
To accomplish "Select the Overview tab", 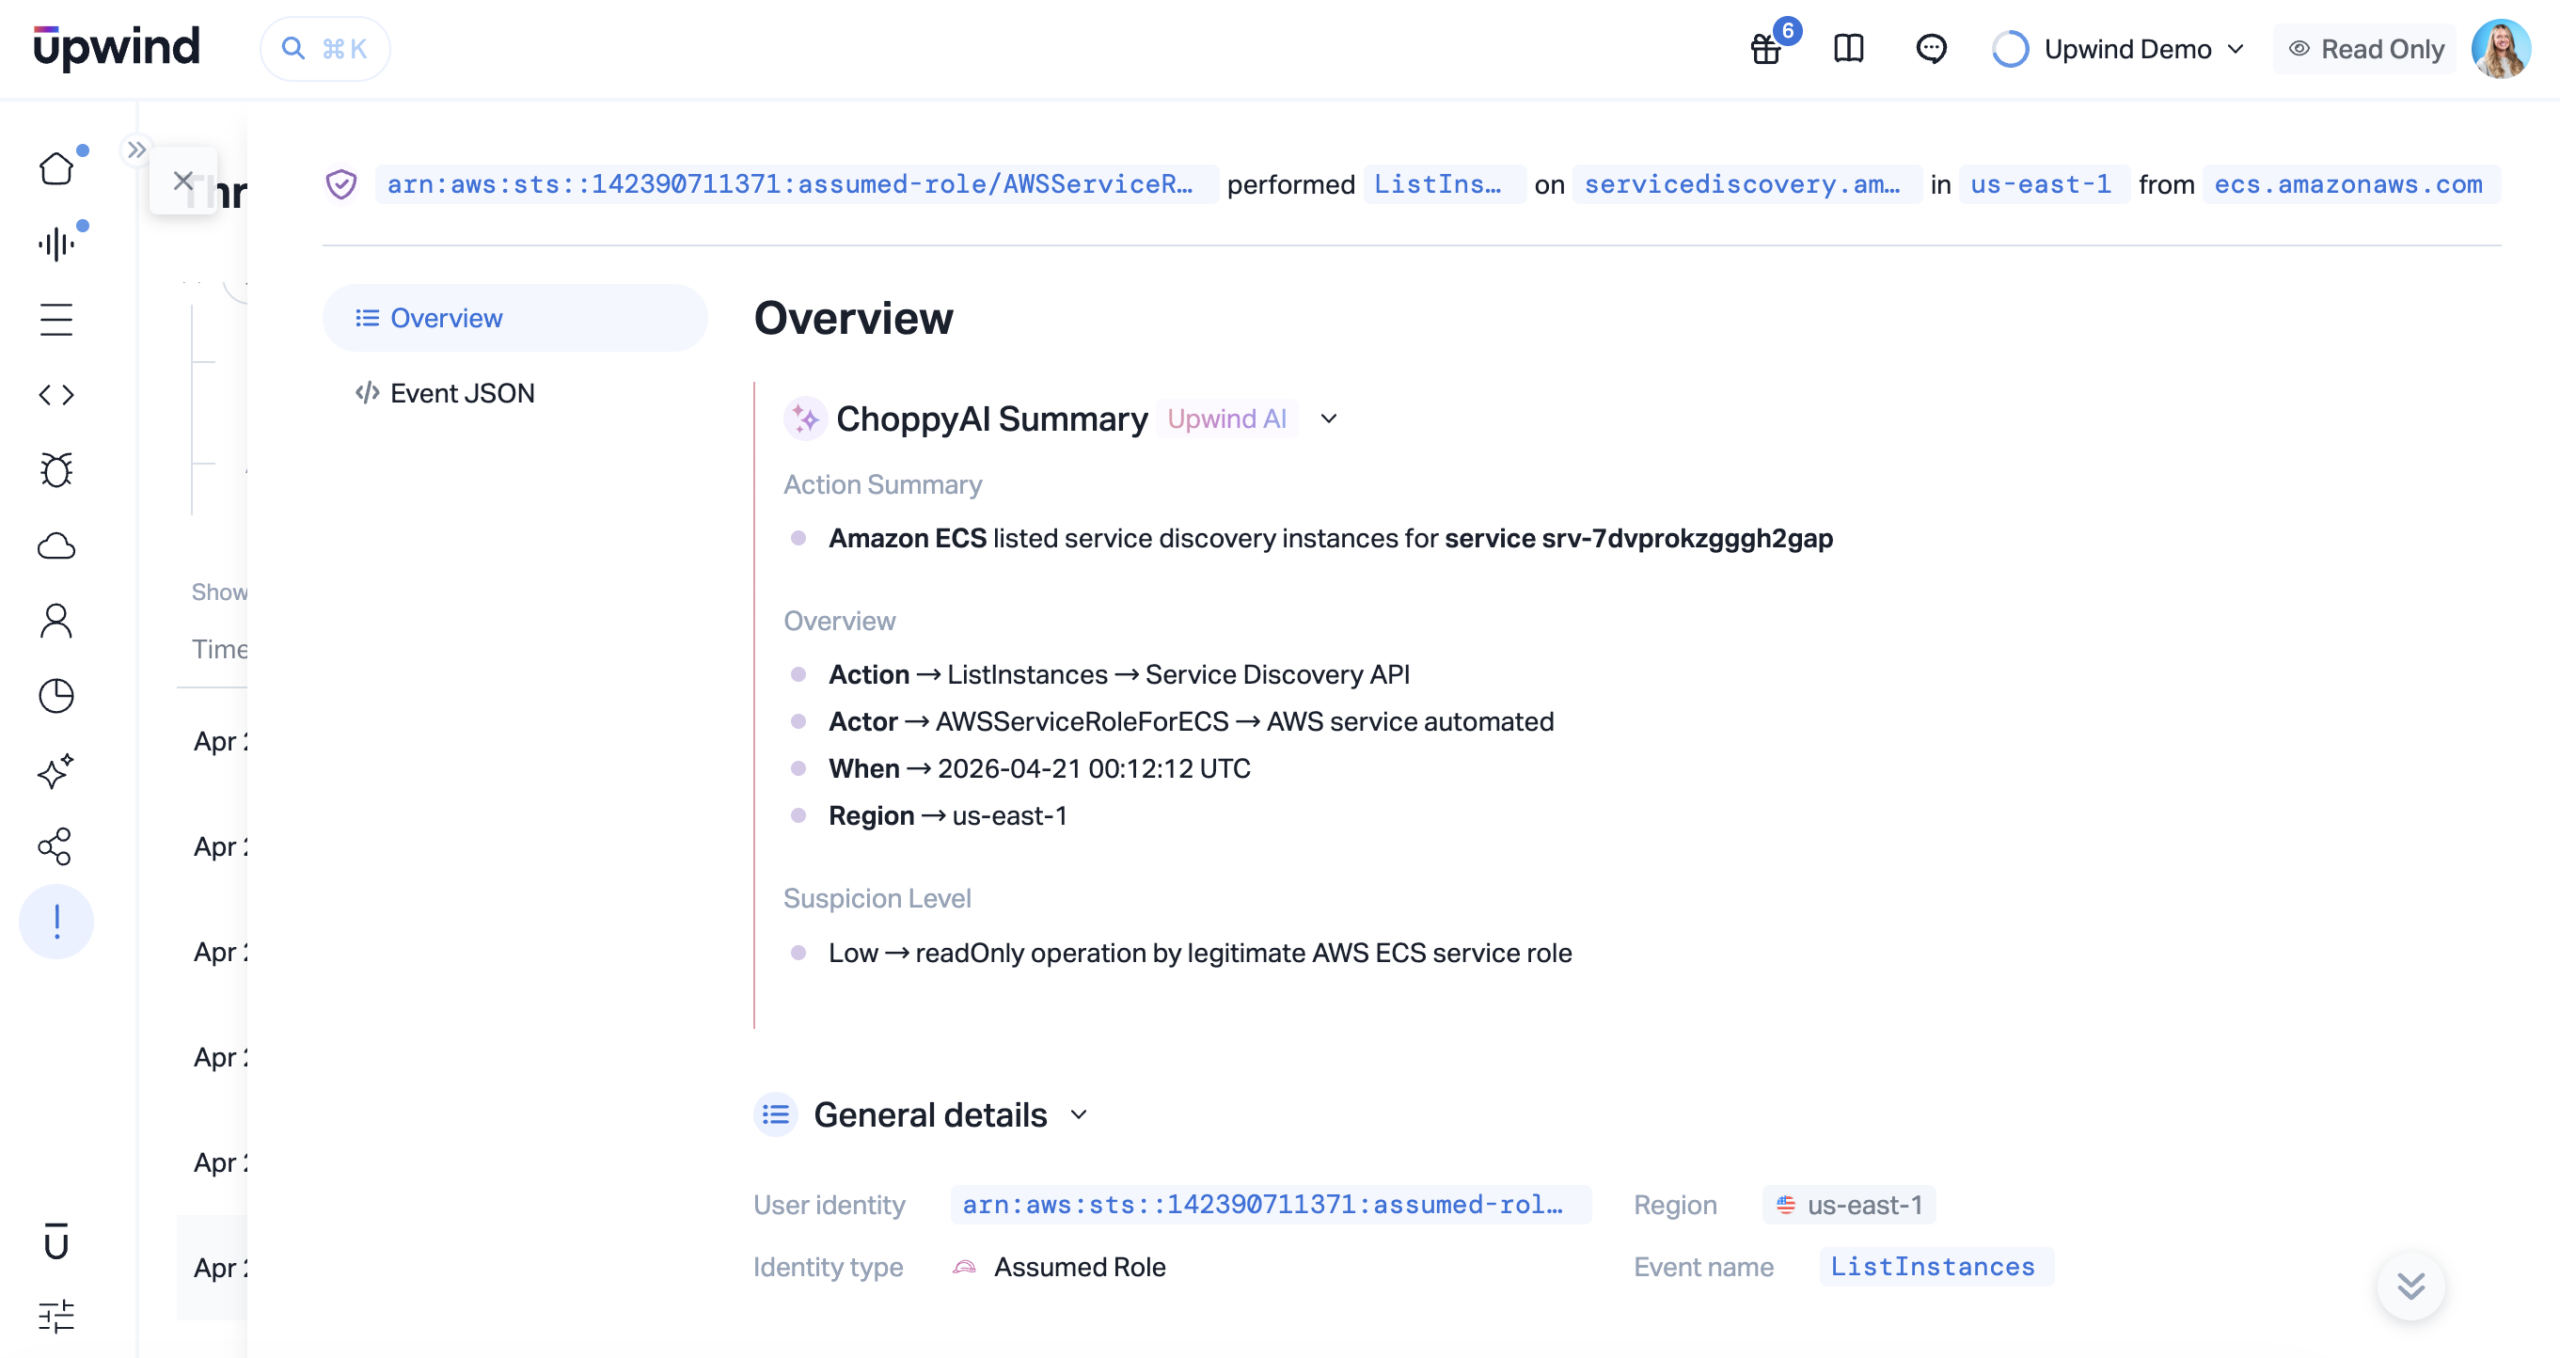I will click(515, 318).
